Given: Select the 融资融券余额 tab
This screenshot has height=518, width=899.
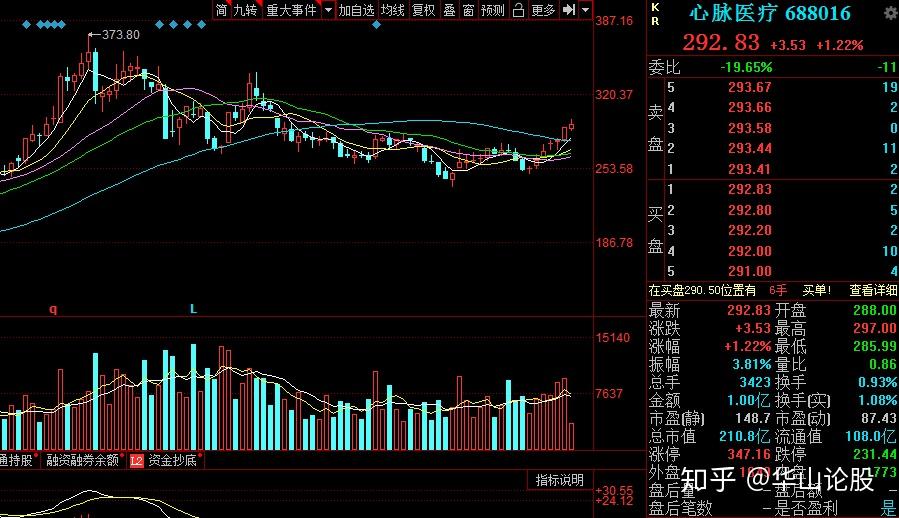Looking at the screenshot, I should pos(83,460).
